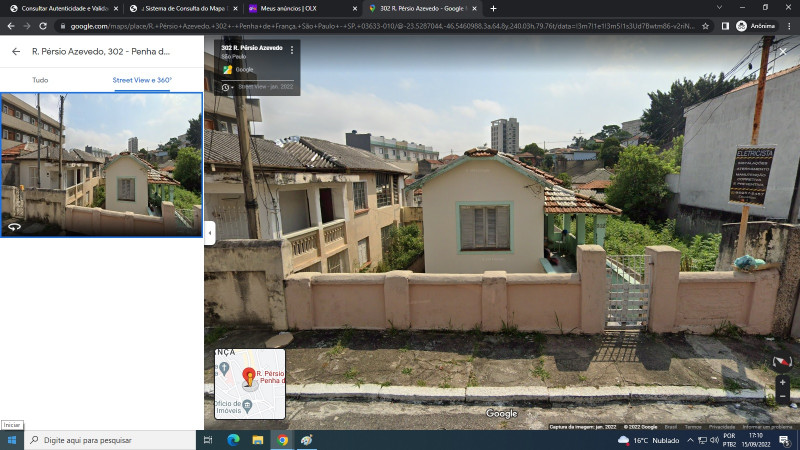Open the Privacidade link at the bottom
The height and width of the screenshot is (450, 800).
pos(722,427)
